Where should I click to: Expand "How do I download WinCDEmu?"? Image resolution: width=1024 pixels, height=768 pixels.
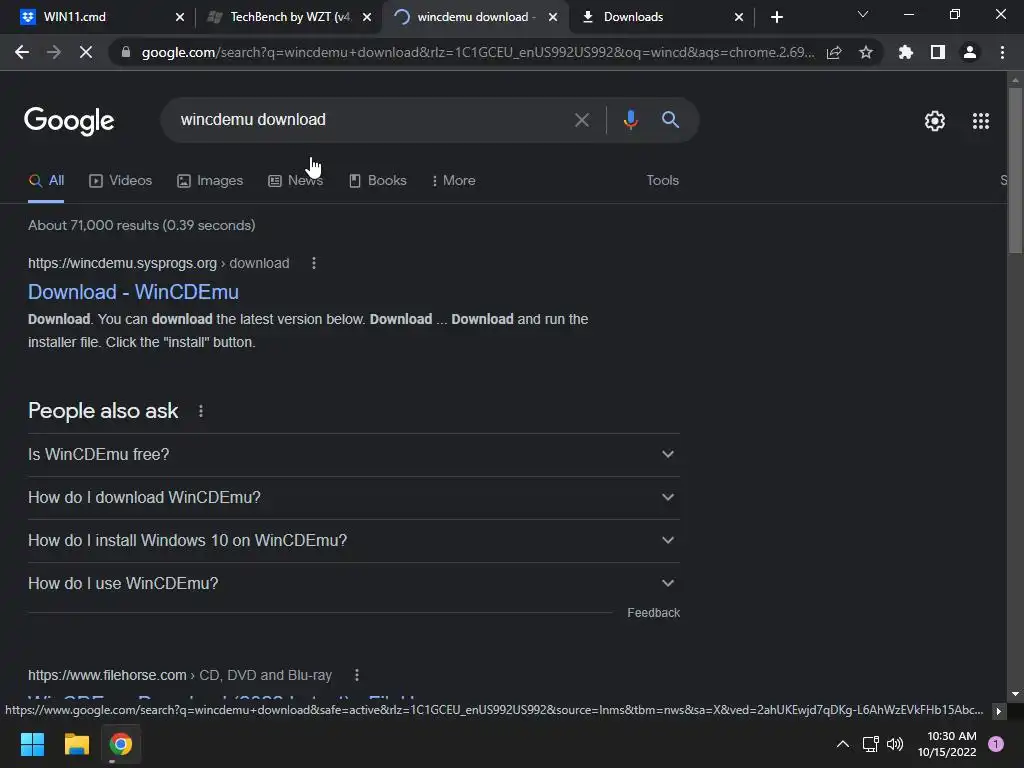[353, 498]
